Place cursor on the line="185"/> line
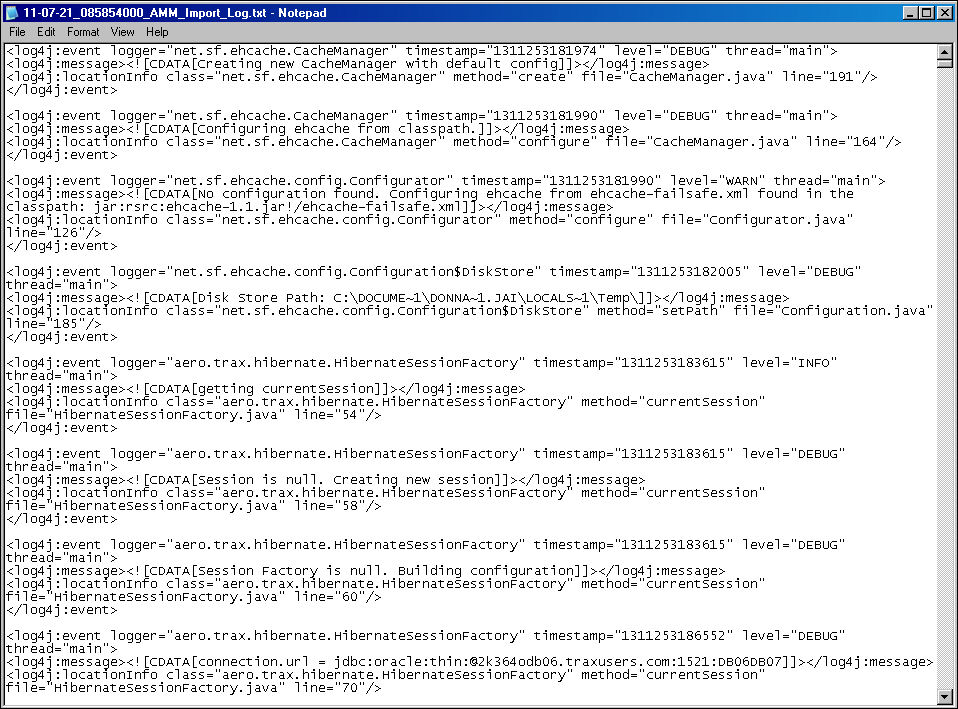 tap(54, 324)
